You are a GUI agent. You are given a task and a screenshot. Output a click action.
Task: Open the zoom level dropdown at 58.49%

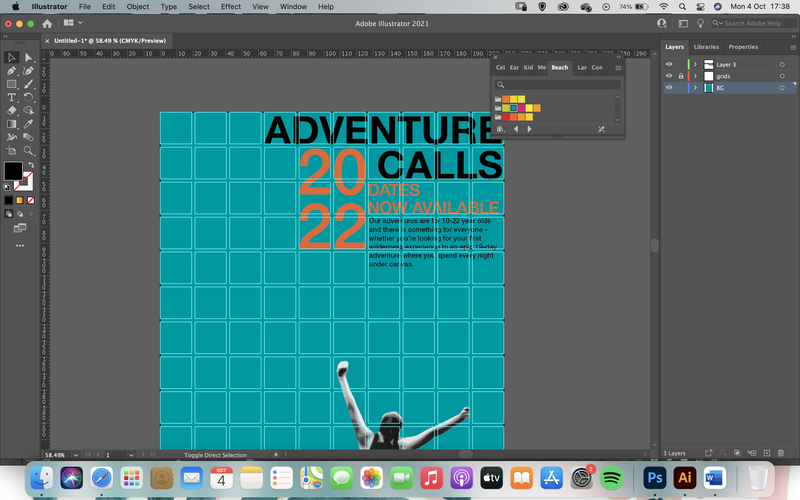point(76,455)
